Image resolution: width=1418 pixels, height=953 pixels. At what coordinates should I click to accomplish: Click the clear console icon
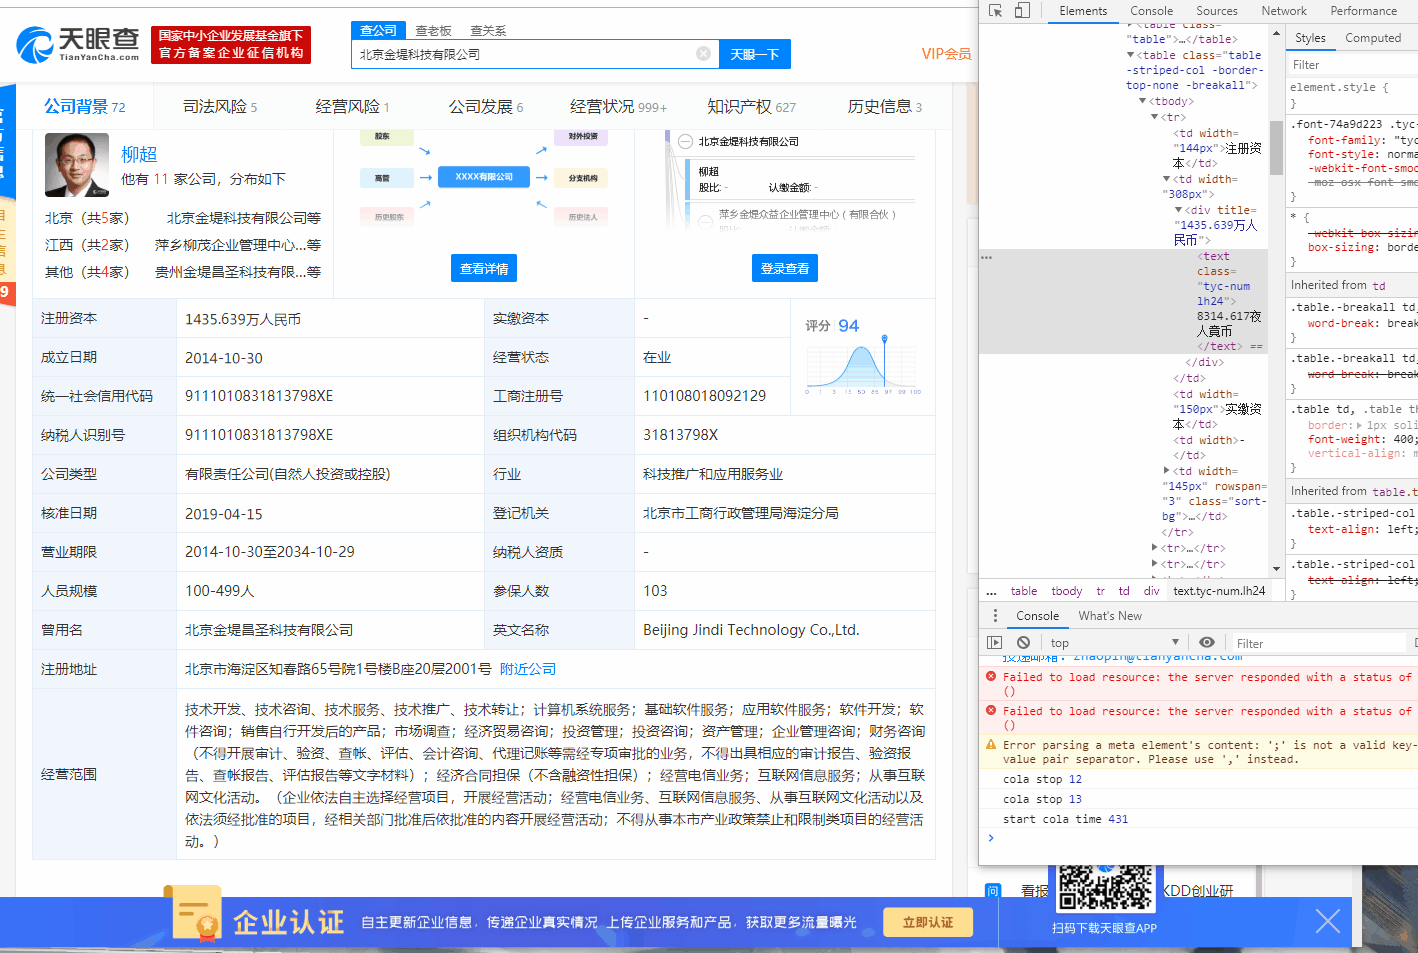(x=1023, y=643)
